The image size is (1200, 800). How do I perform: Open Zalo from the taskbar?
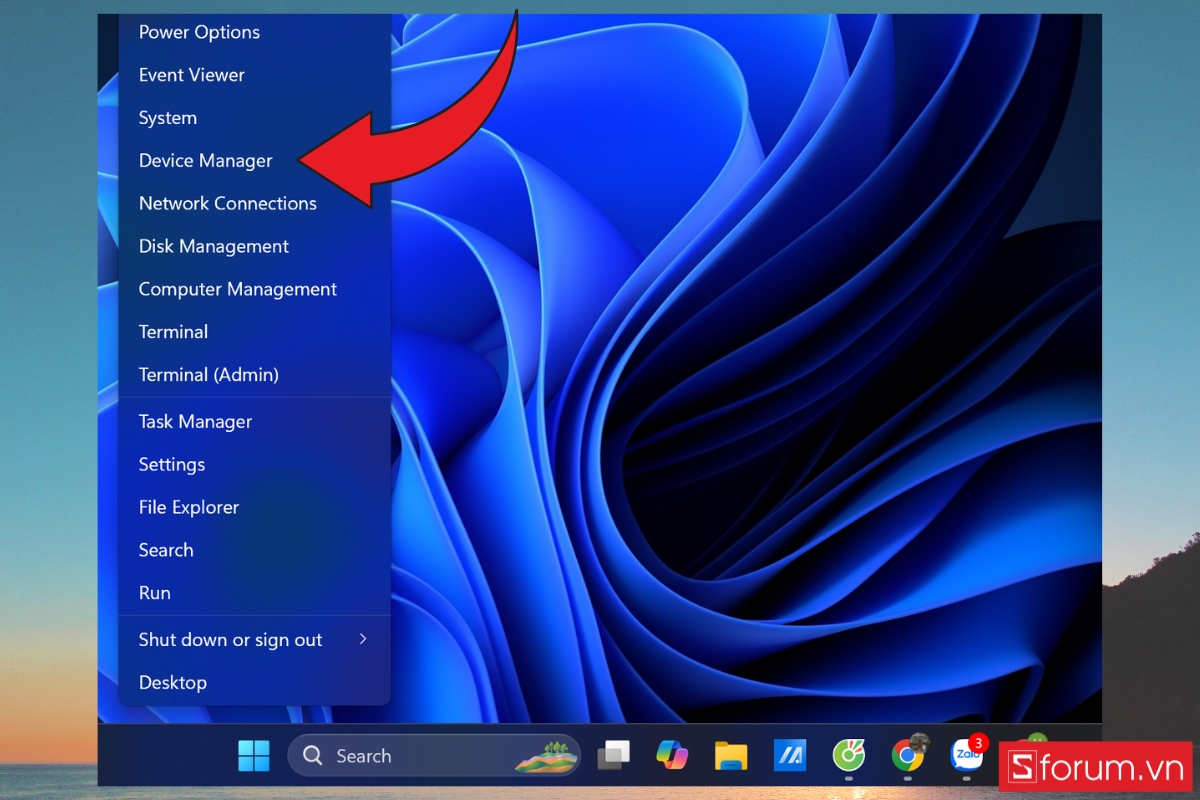(967, 756)
